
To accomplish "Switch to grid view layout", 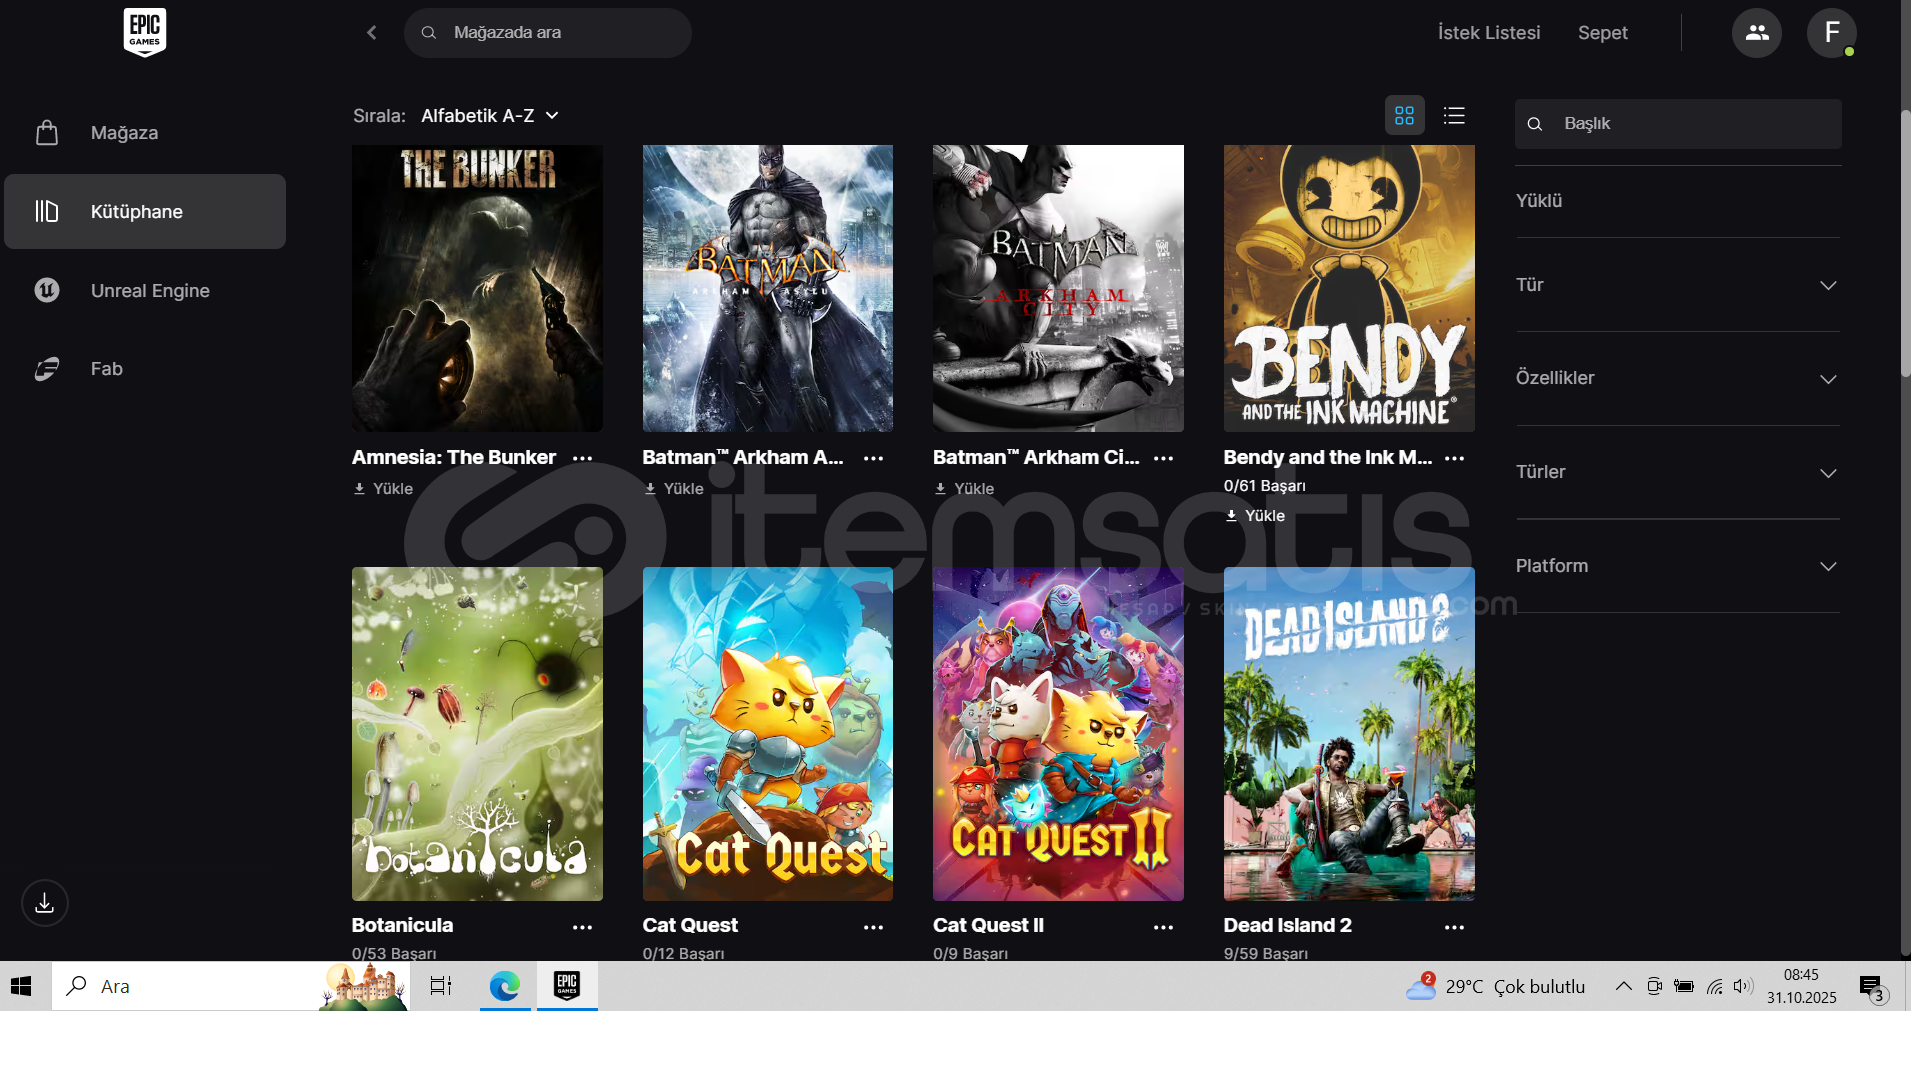I will pos(1404,116).
